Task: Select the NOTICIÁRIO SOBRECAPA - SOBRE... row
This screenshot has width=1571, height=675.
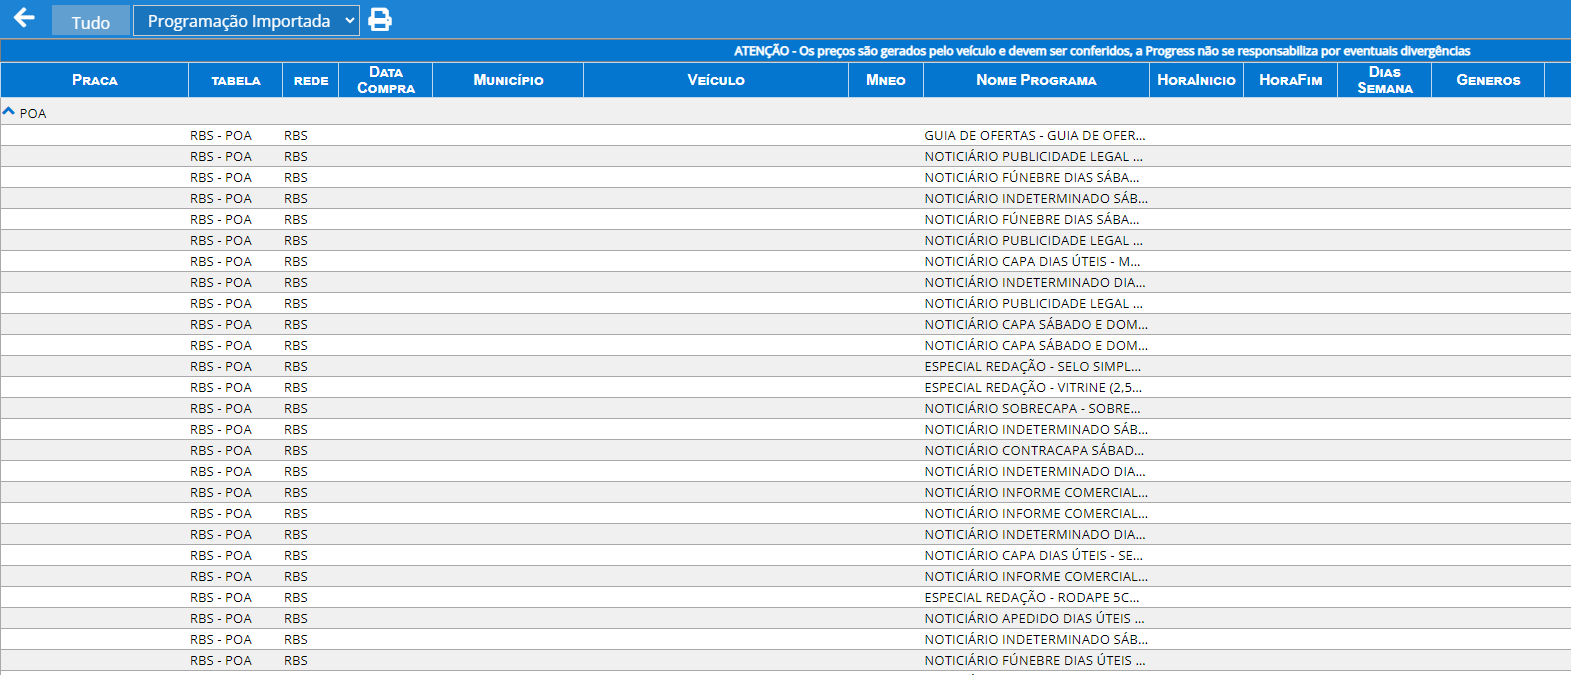Action: 785,408
